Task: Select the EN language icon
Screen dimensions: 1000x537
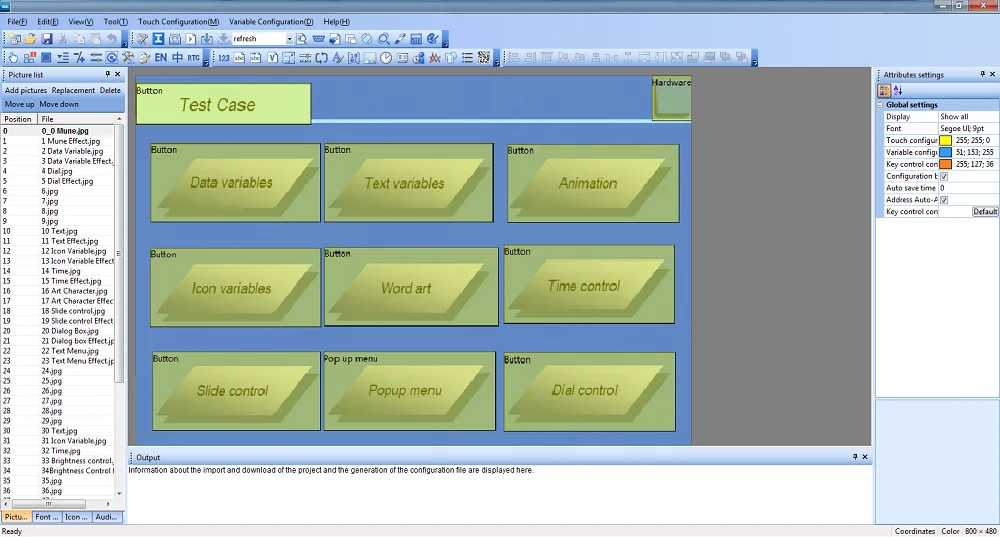Action: click(x=161, y=58)
